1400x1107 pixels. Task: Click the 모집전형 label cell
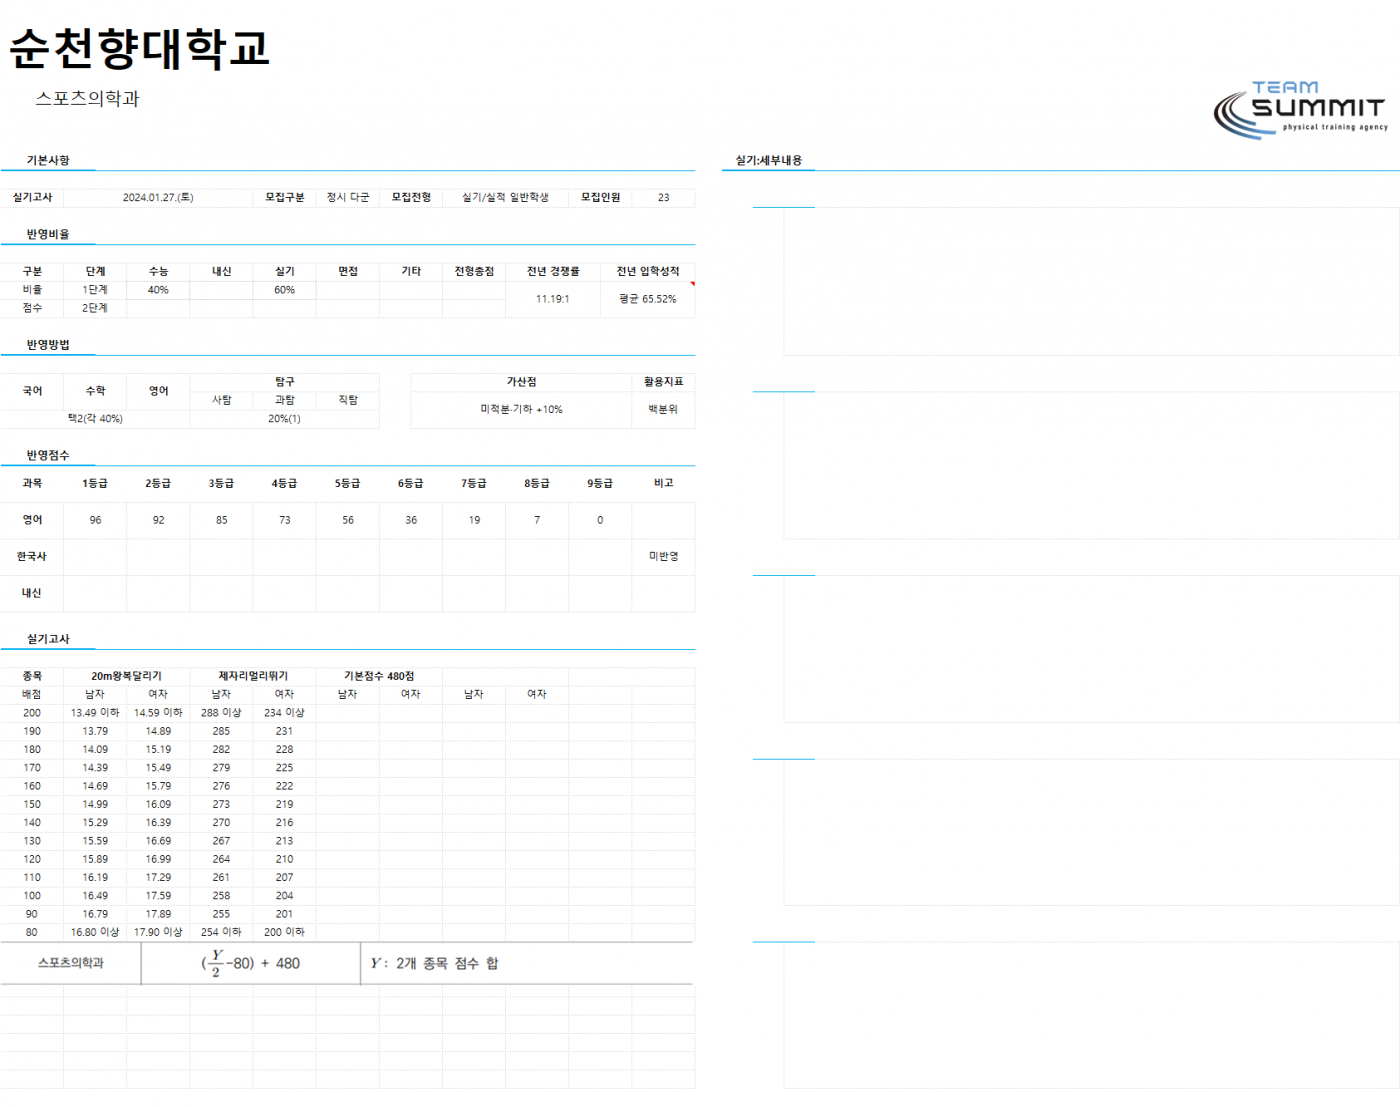point(411,197)
